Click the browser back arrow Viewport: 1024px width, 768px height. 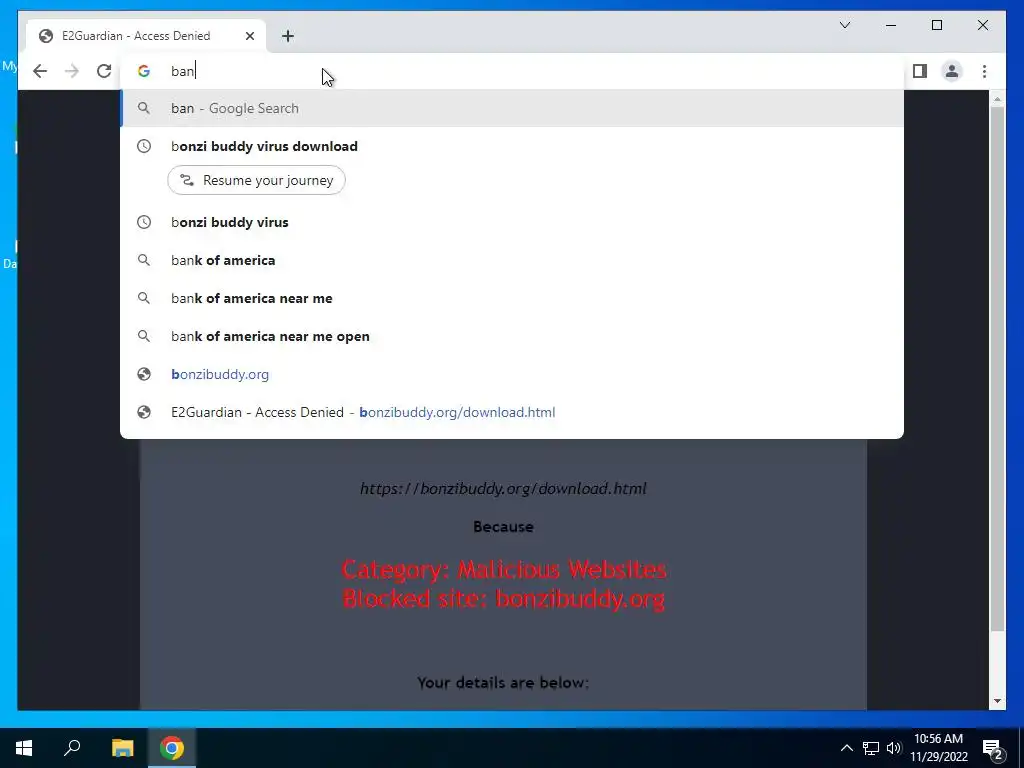click(x=40, y=71)
